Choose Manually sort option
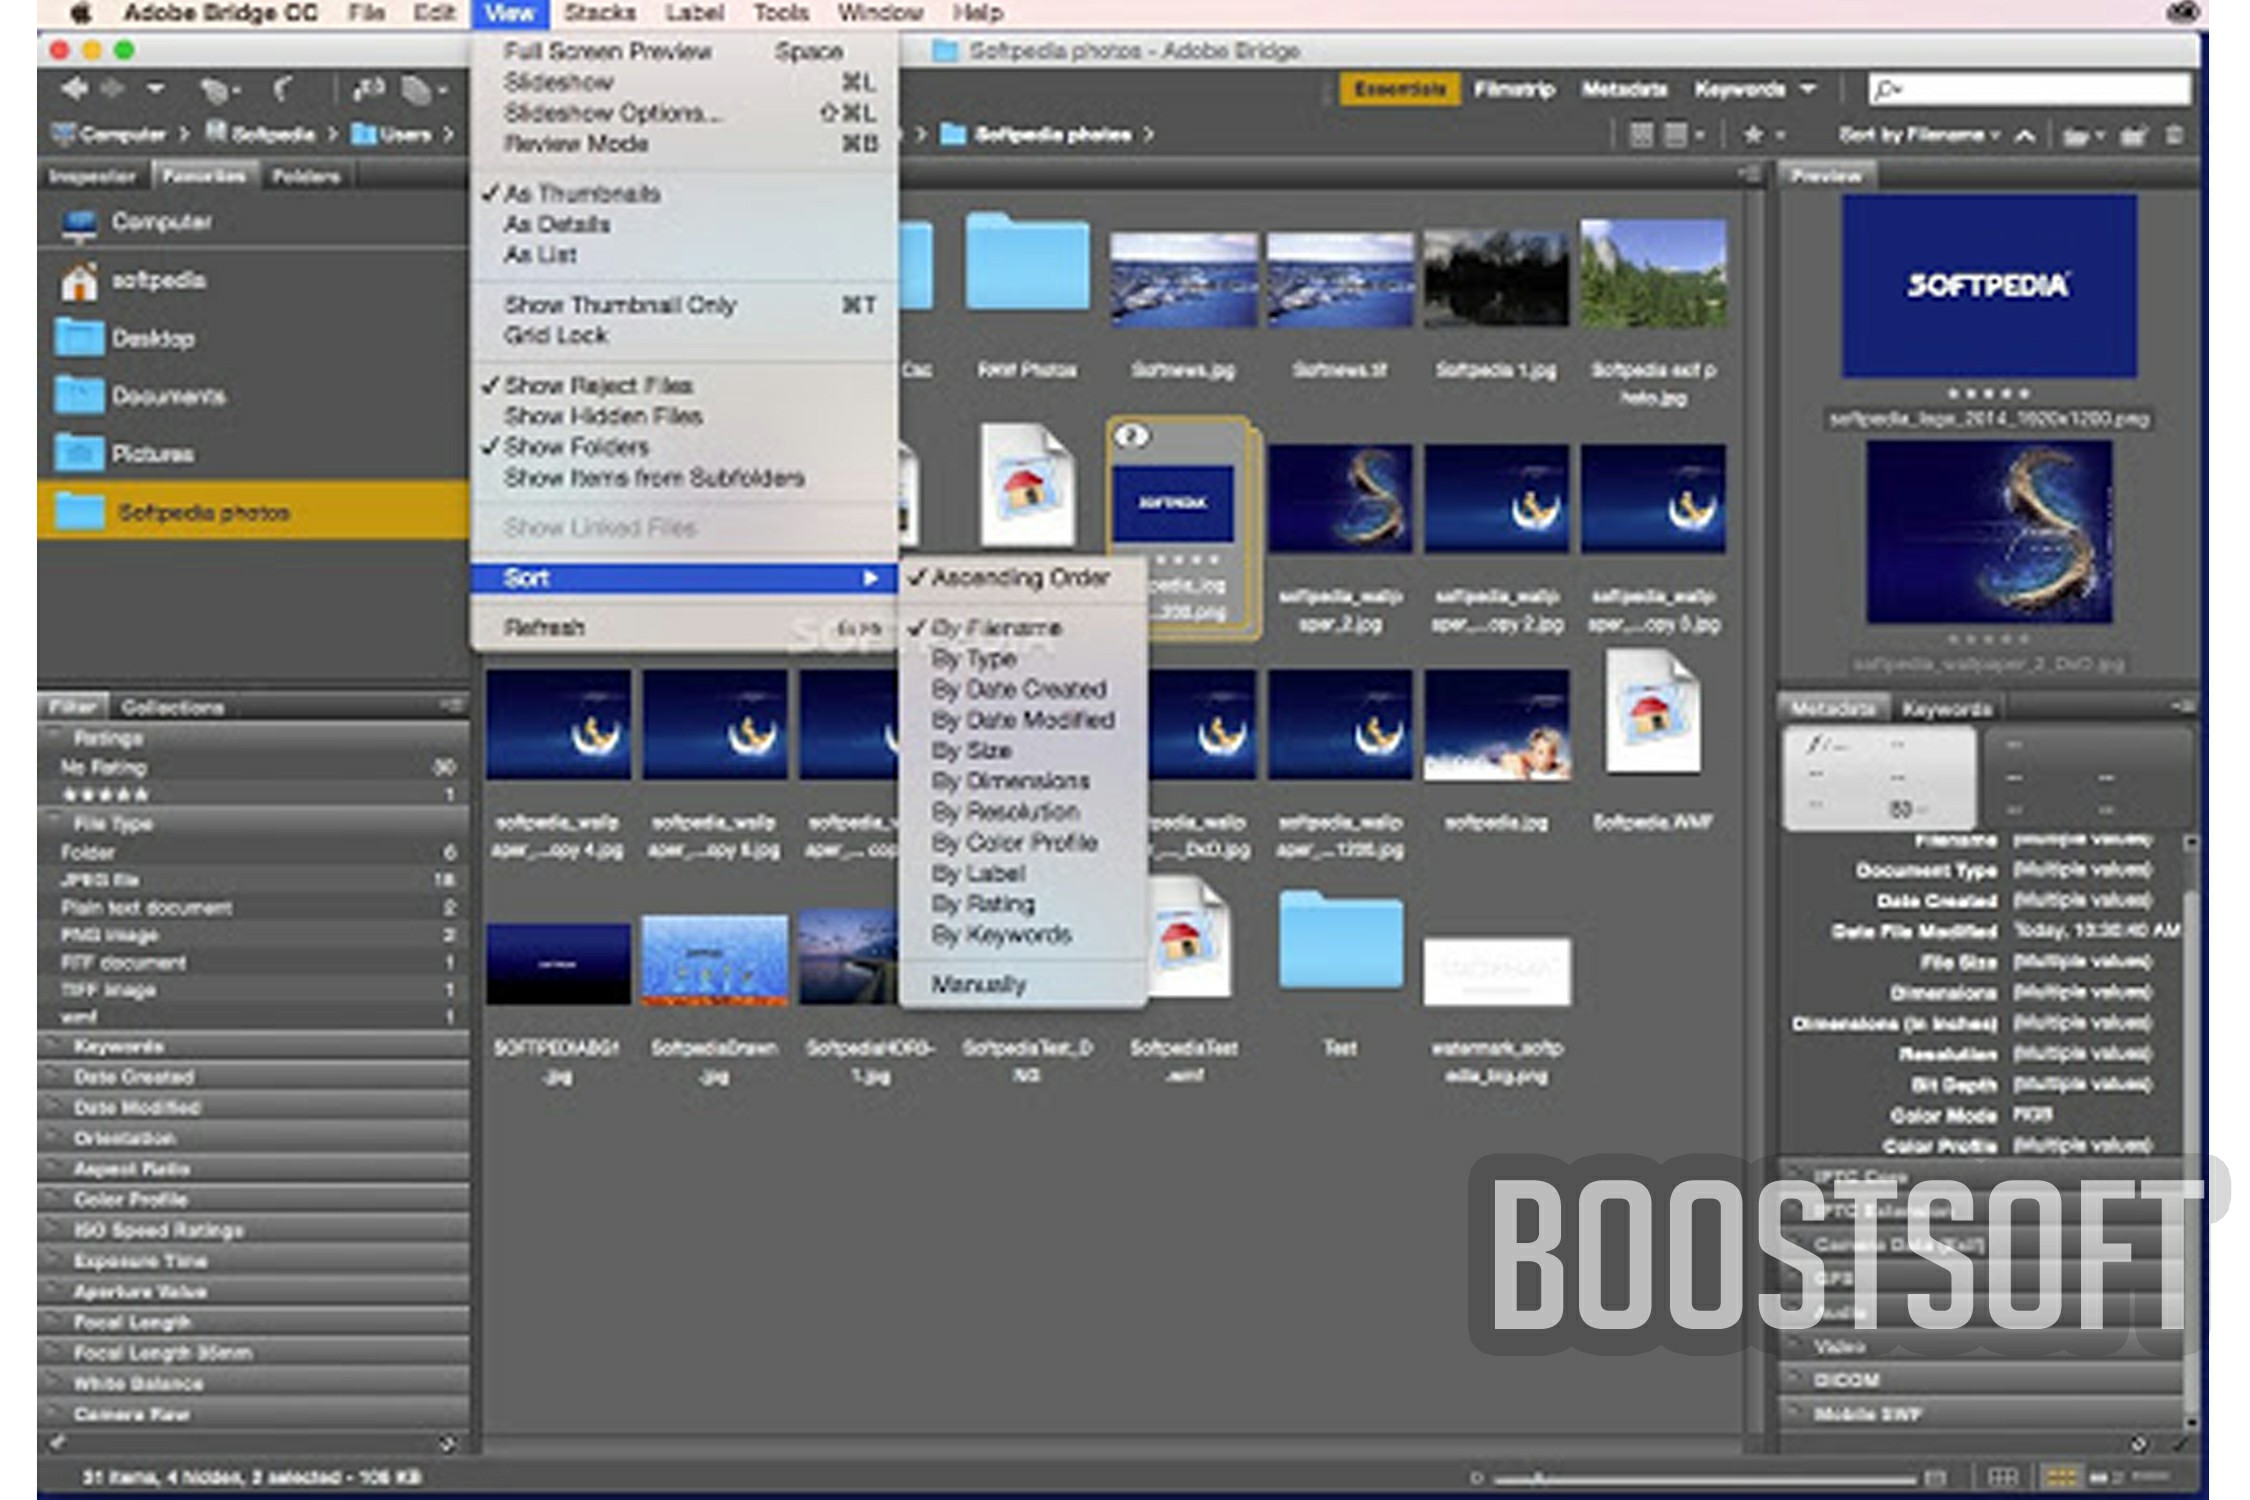Image resolution: width=2250 pixels, height=1500 pixels. point(1022,985)
